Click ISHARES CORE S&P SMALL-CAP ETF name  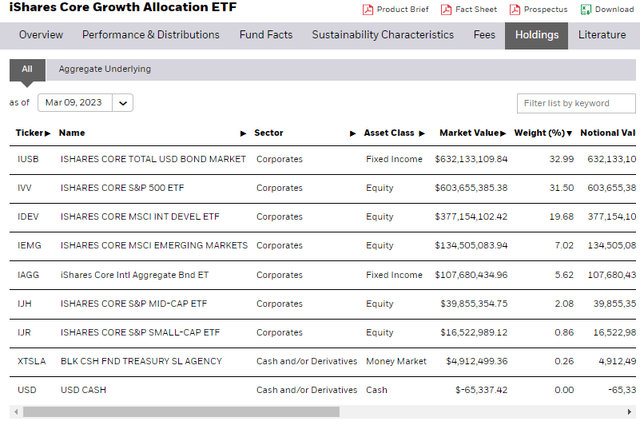(140, 332)
